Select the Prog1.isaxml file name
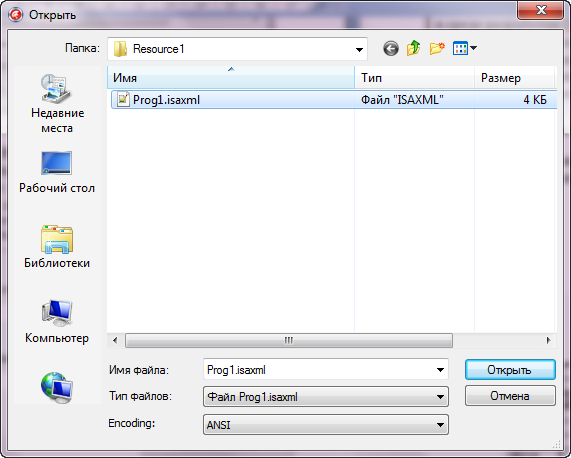 166,100
